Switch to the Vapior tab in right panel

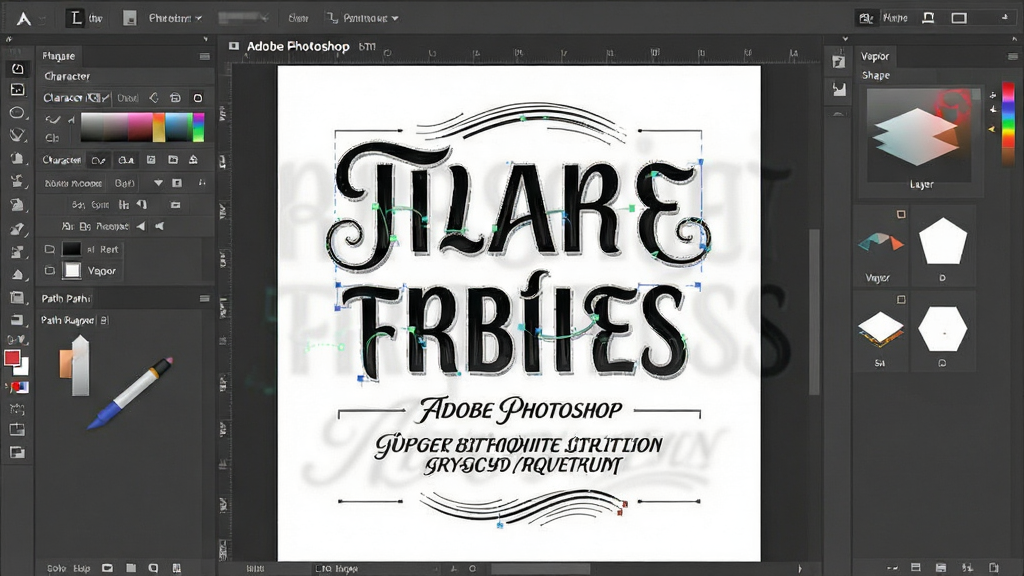pyautogui.click(x=874, y=56)
